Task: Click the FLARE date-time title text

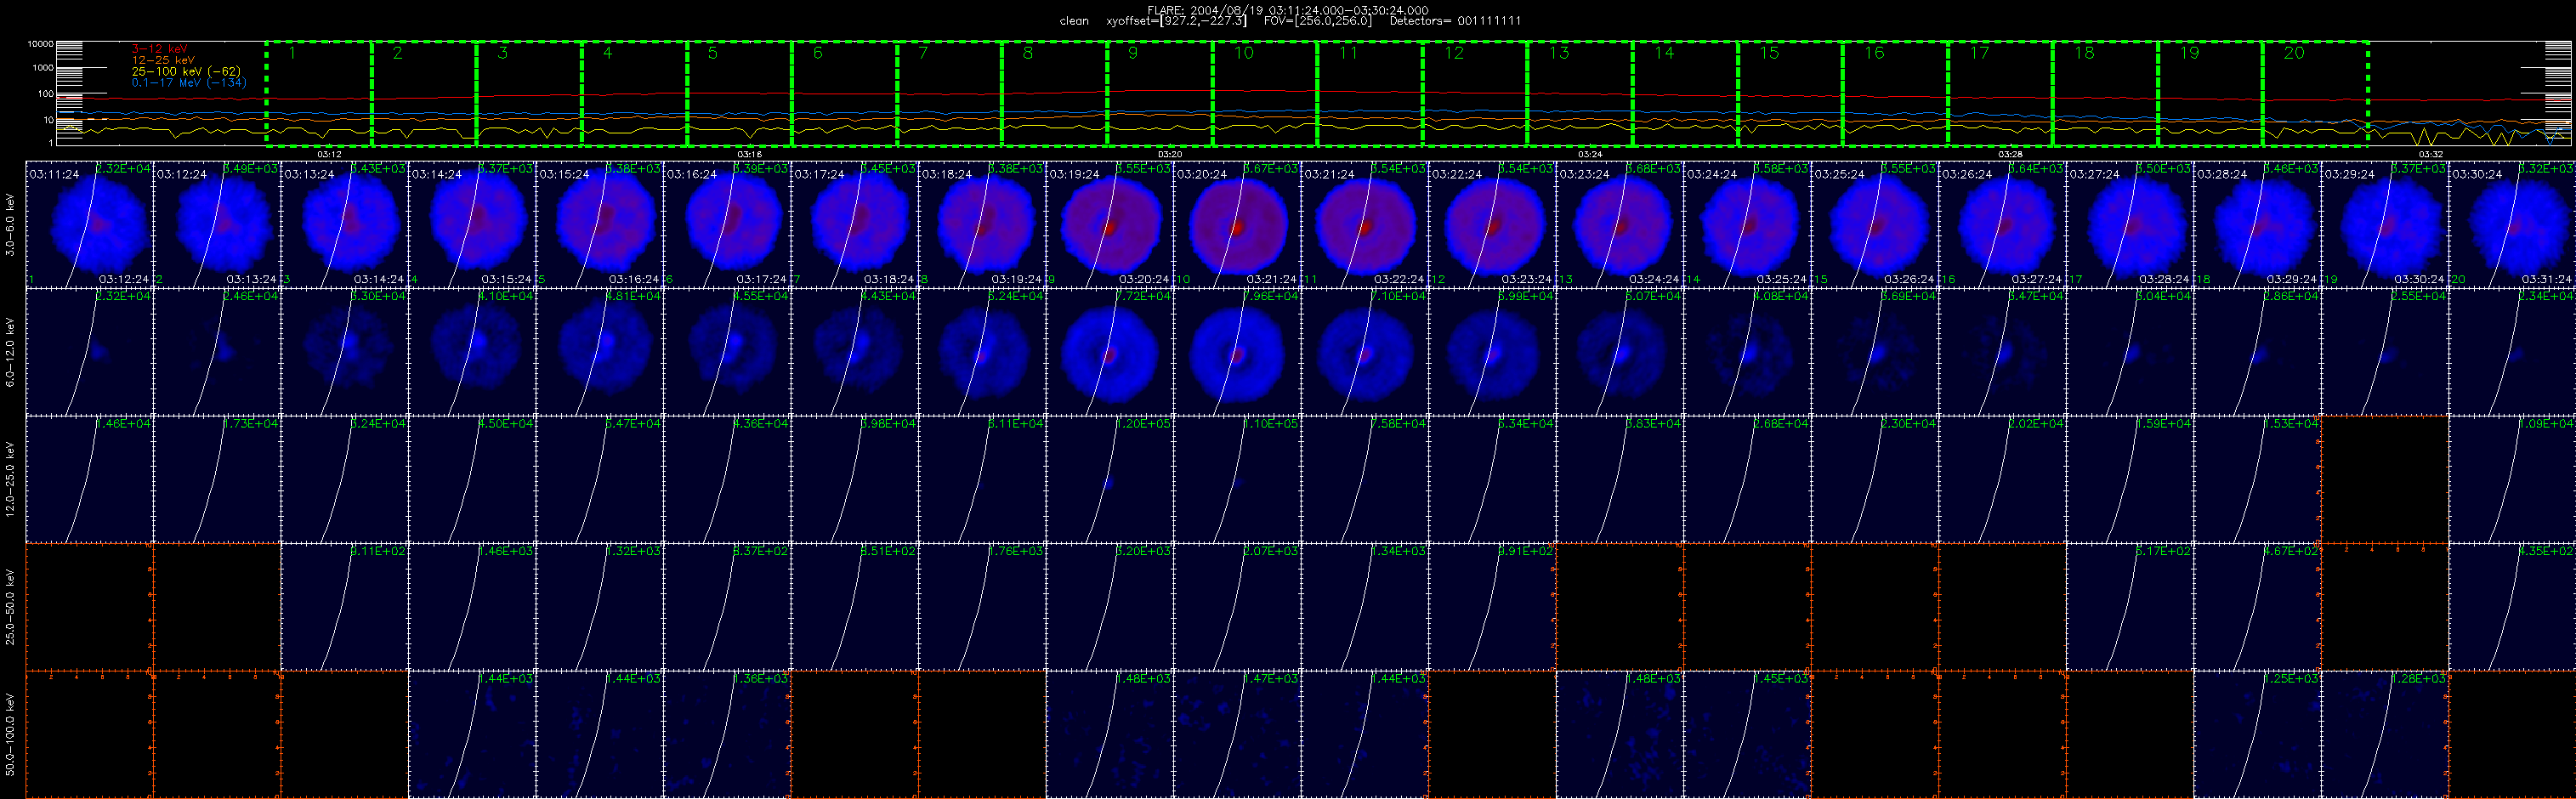Action: 1288,10
